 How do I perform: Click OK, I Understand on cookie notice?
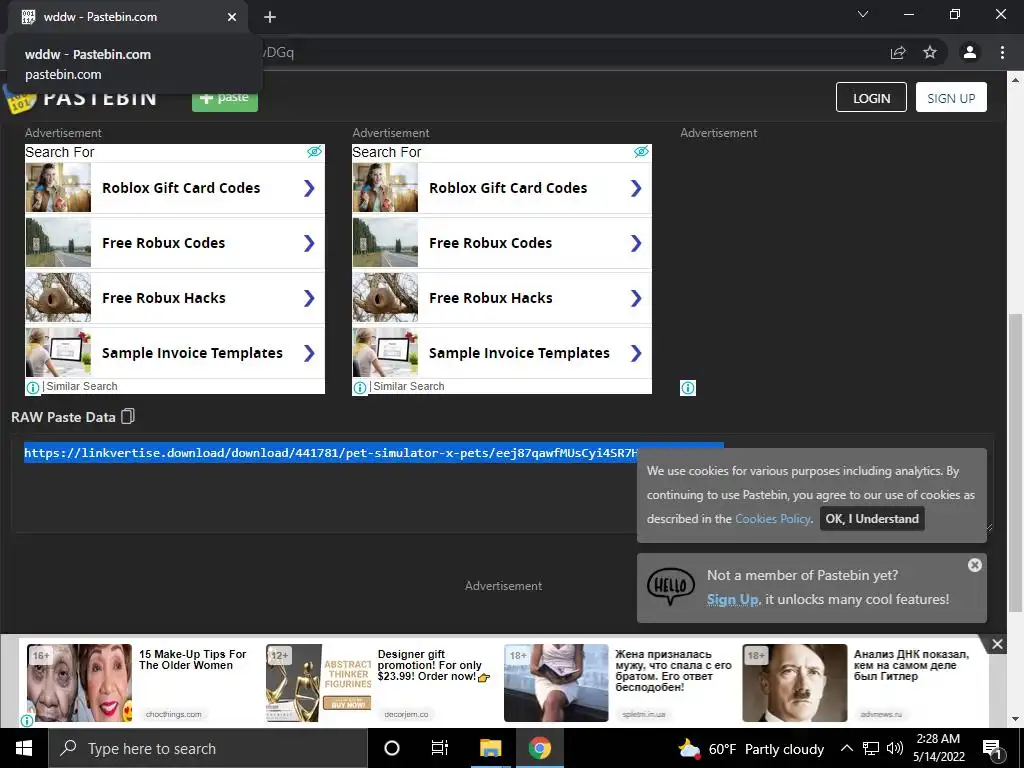872,519
